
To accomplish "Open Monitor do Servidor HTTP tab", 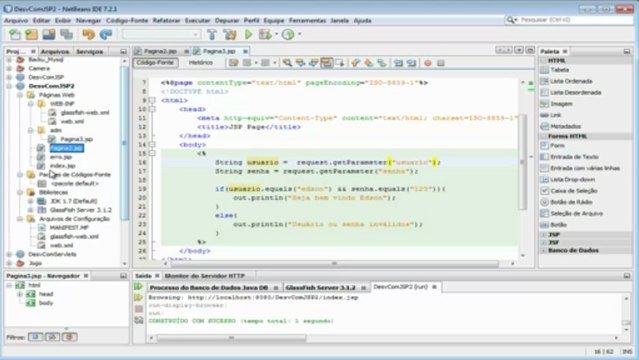I will click(205, 276).
